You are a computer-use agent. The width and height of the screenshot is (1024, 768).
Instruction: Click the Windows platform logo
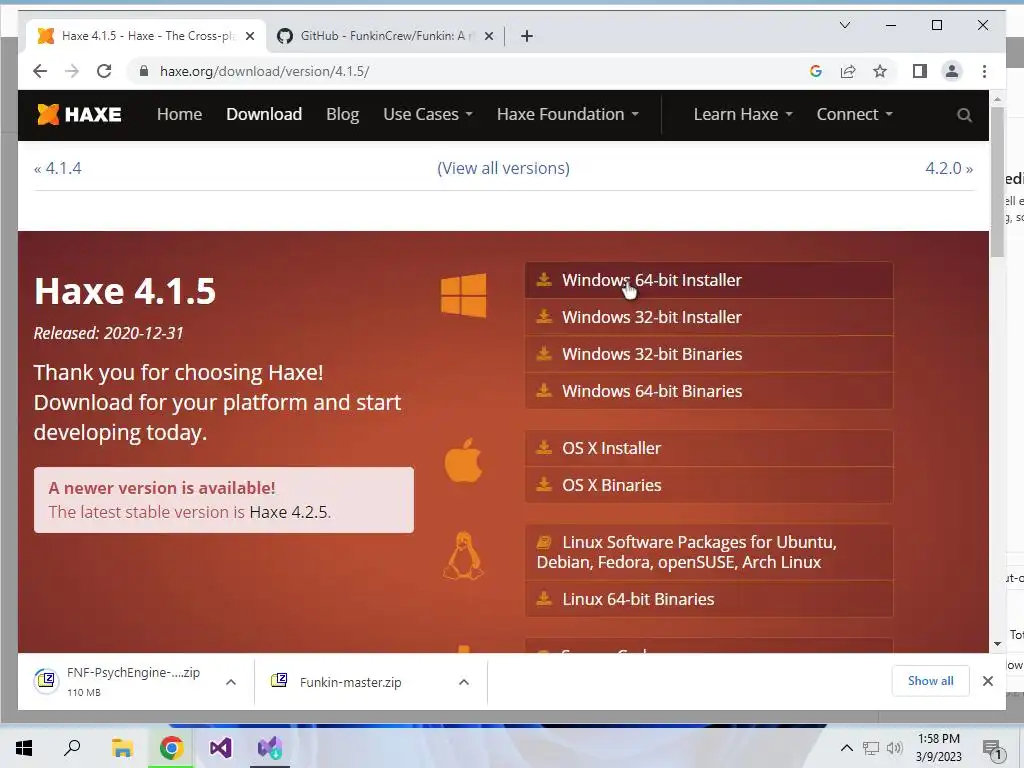463,295
